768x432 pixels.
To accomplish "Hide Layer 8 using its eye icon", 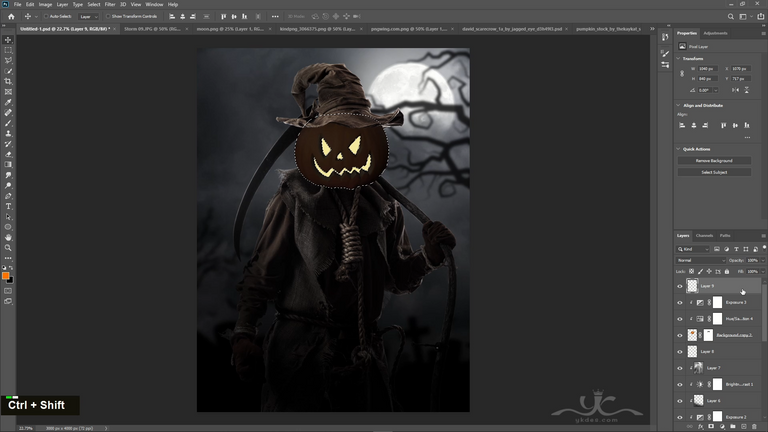I will 679,352.
